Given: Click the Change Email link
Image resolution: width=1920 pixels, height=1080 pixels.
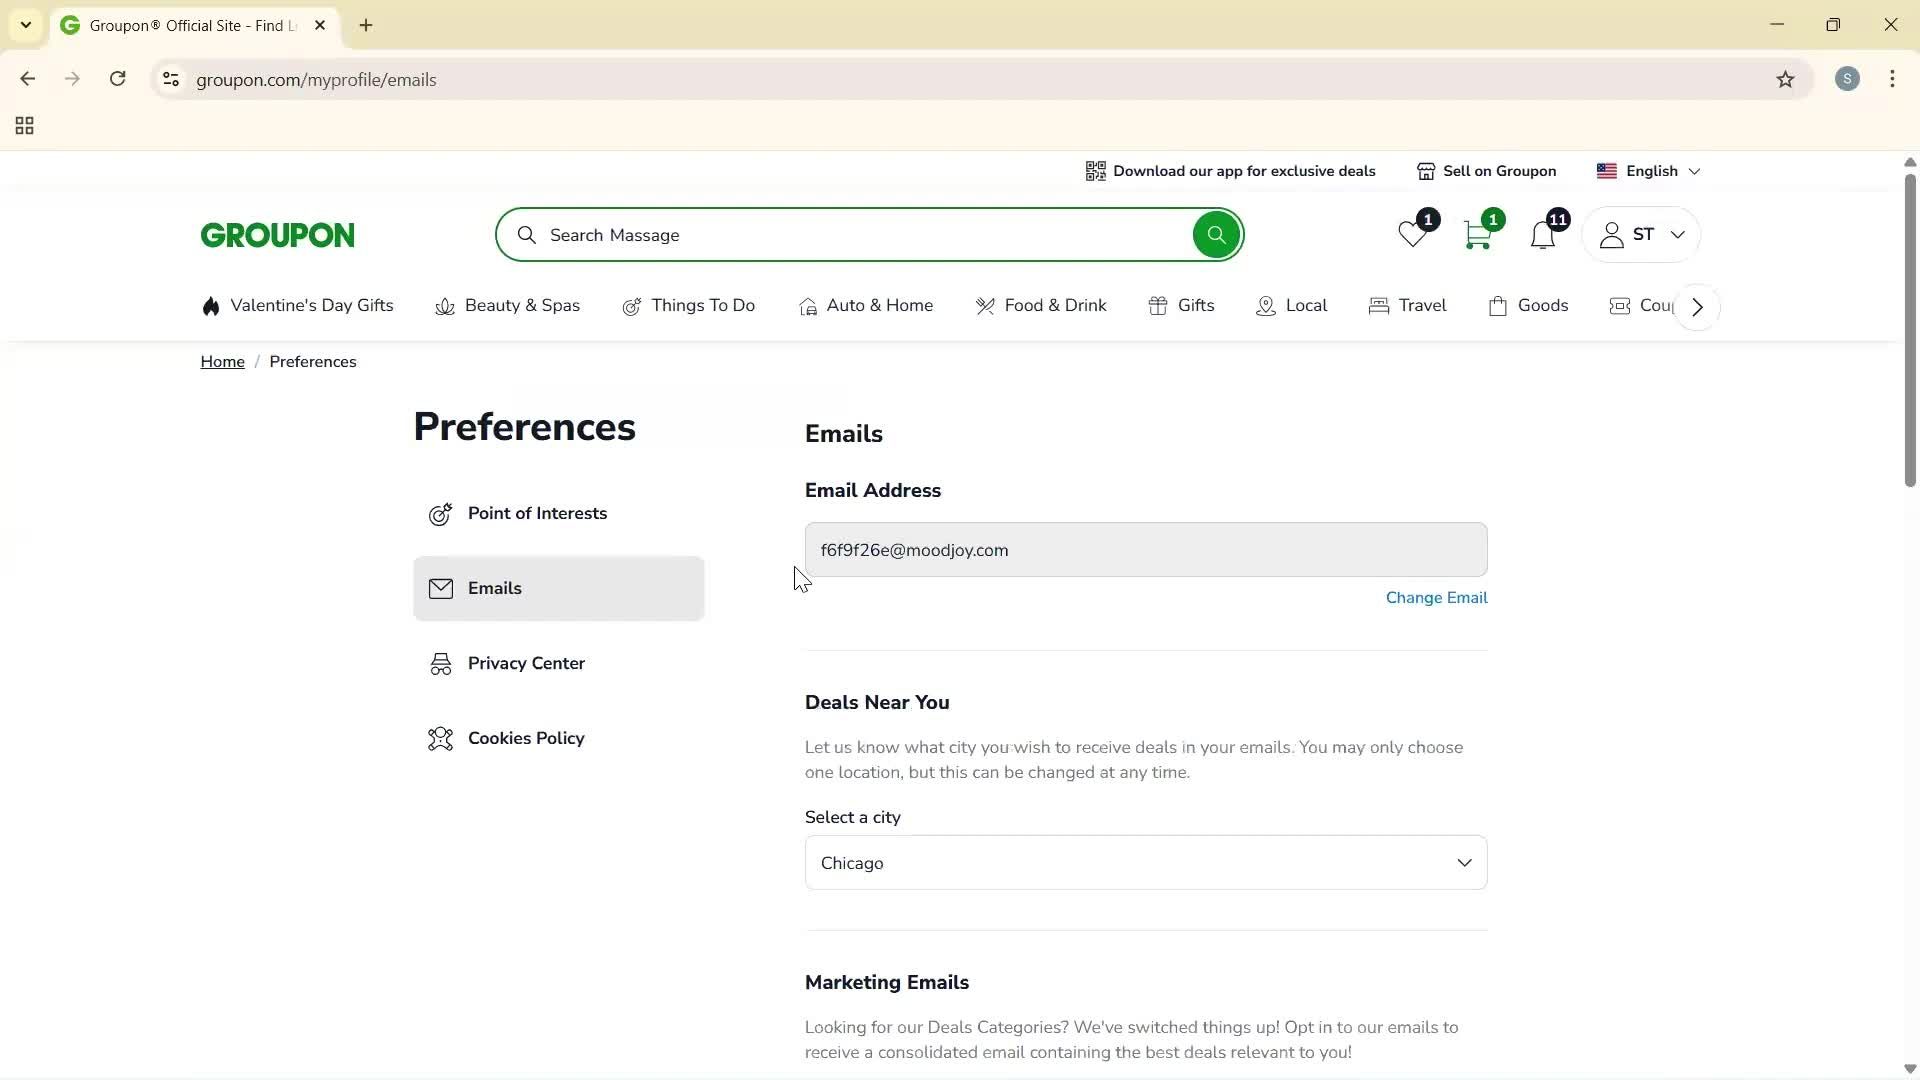Looking at the screenshot, I should pos(1436,597).
